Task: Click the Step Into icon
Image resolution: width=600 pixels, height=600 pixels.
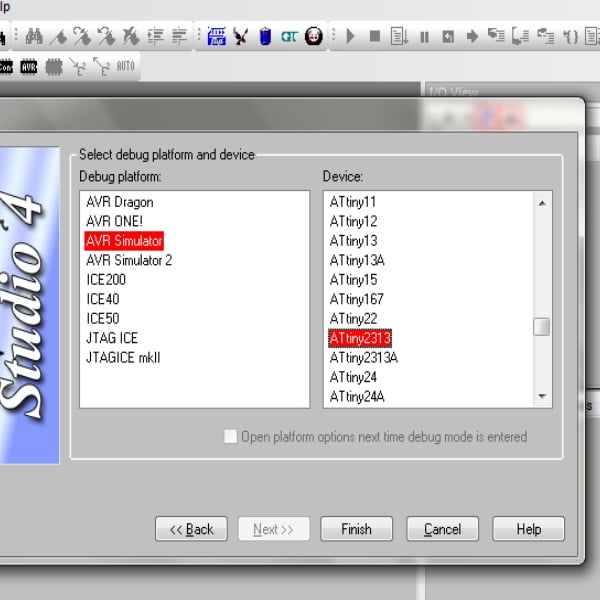Action: pos(496,36)
